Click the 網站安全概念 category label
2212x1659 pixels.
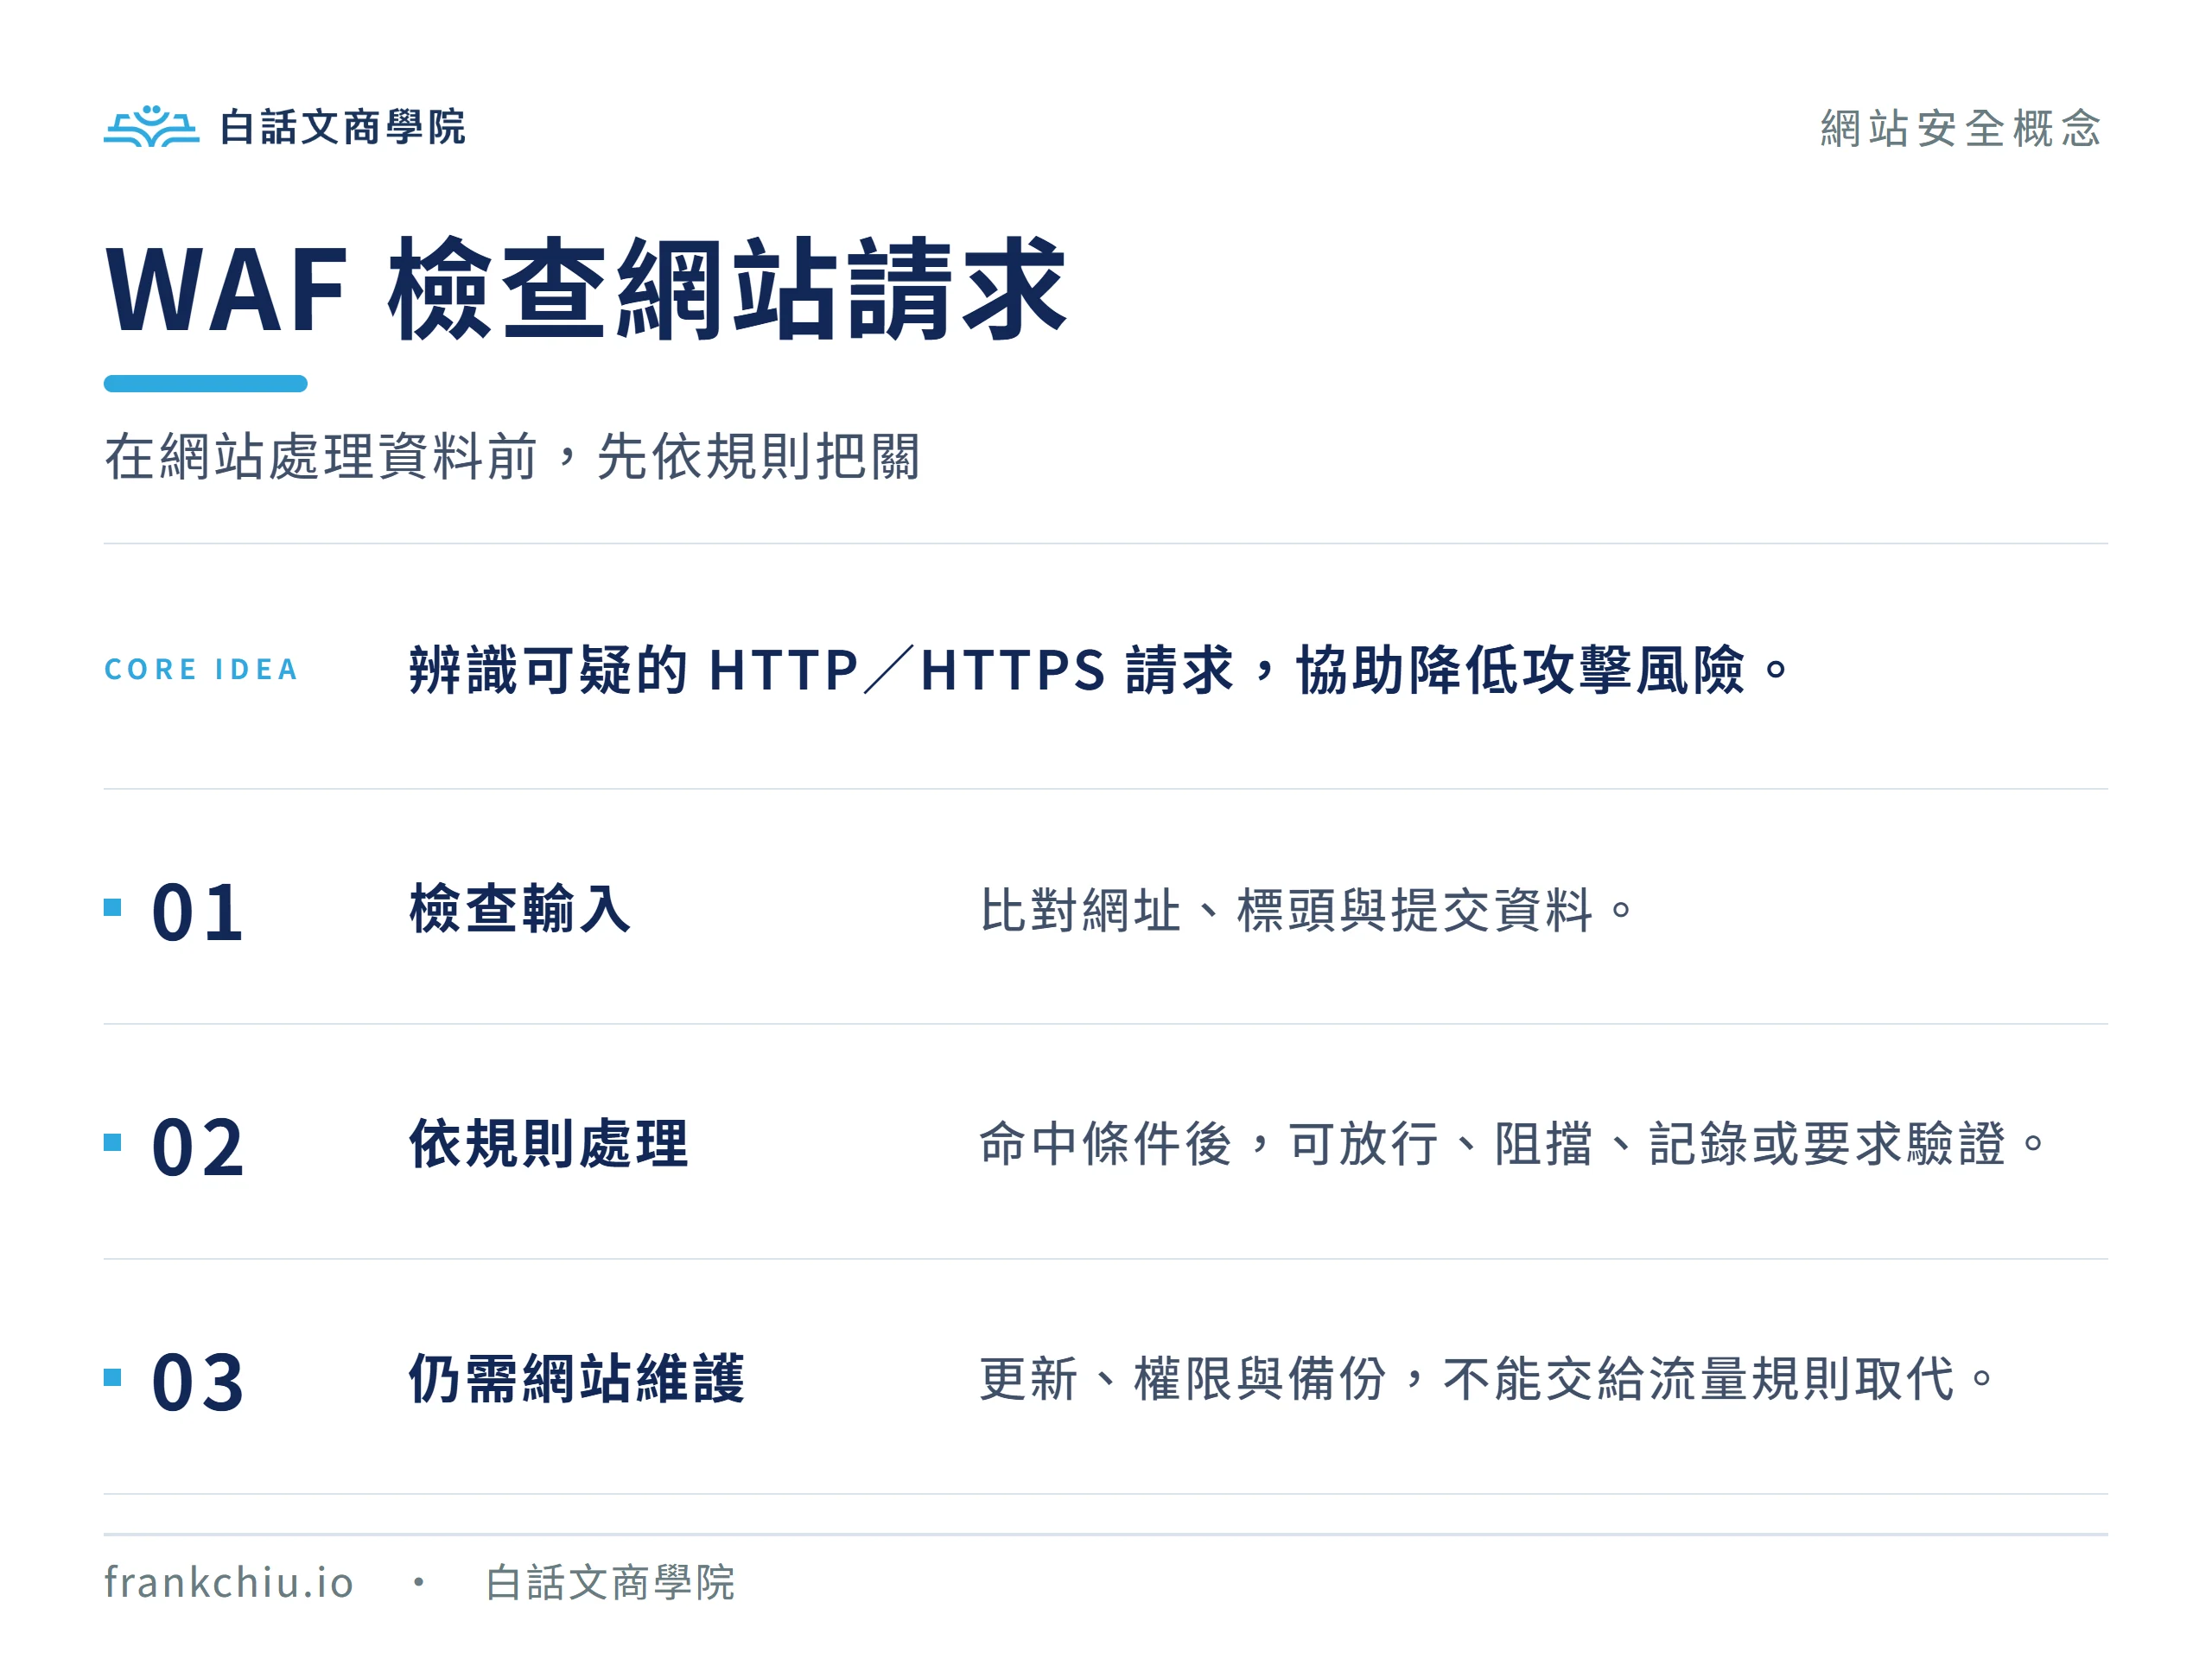pos(1960,128)
